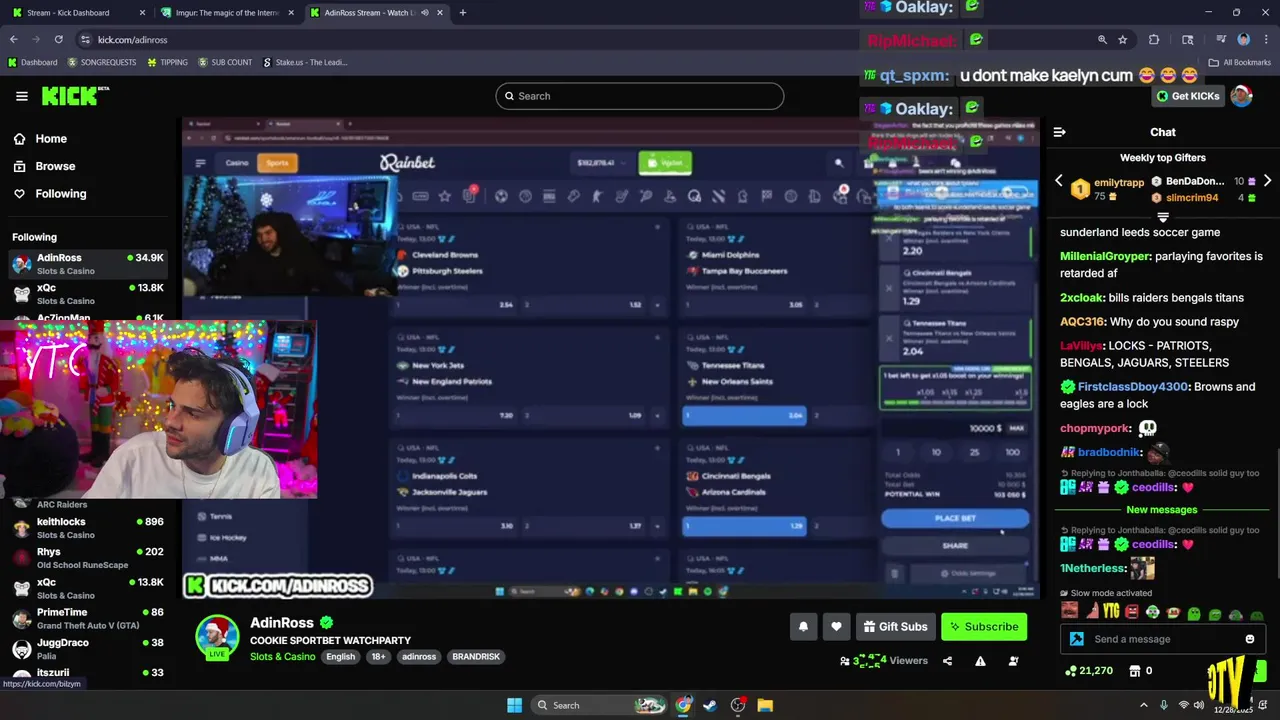Viewport: 1280px width, 720px height.
Task: Open the Windows Start menu
Action: point(514,705)
